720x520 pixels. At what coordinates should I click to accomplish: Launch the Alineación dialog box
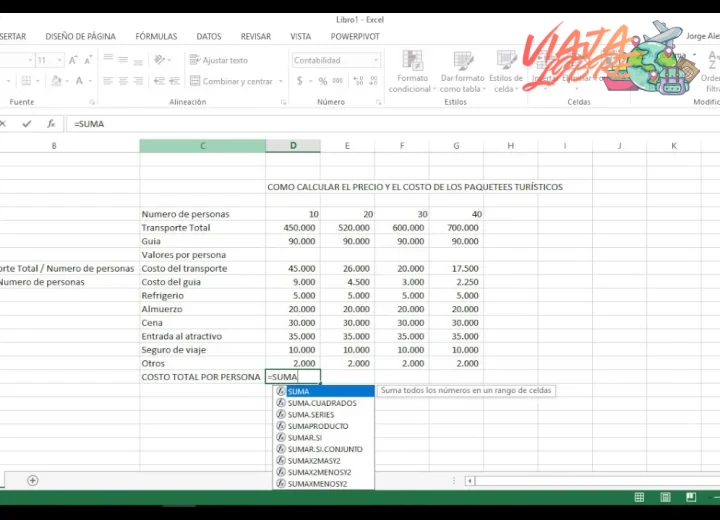283,102
